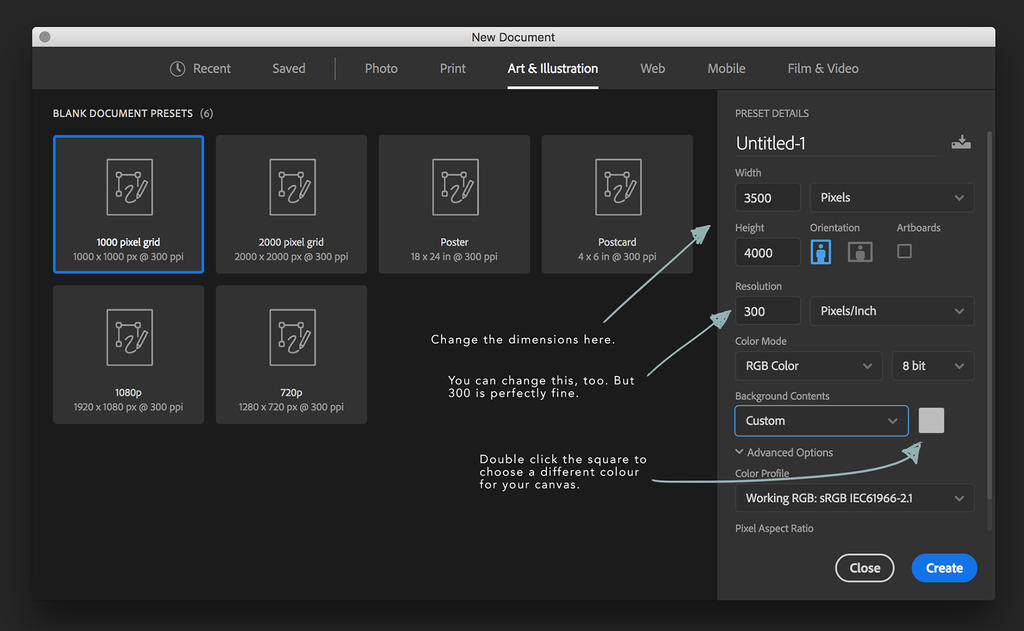Set orientation to portrait
The width and height of the screenshot is (1024, 631).
[821, 252]
